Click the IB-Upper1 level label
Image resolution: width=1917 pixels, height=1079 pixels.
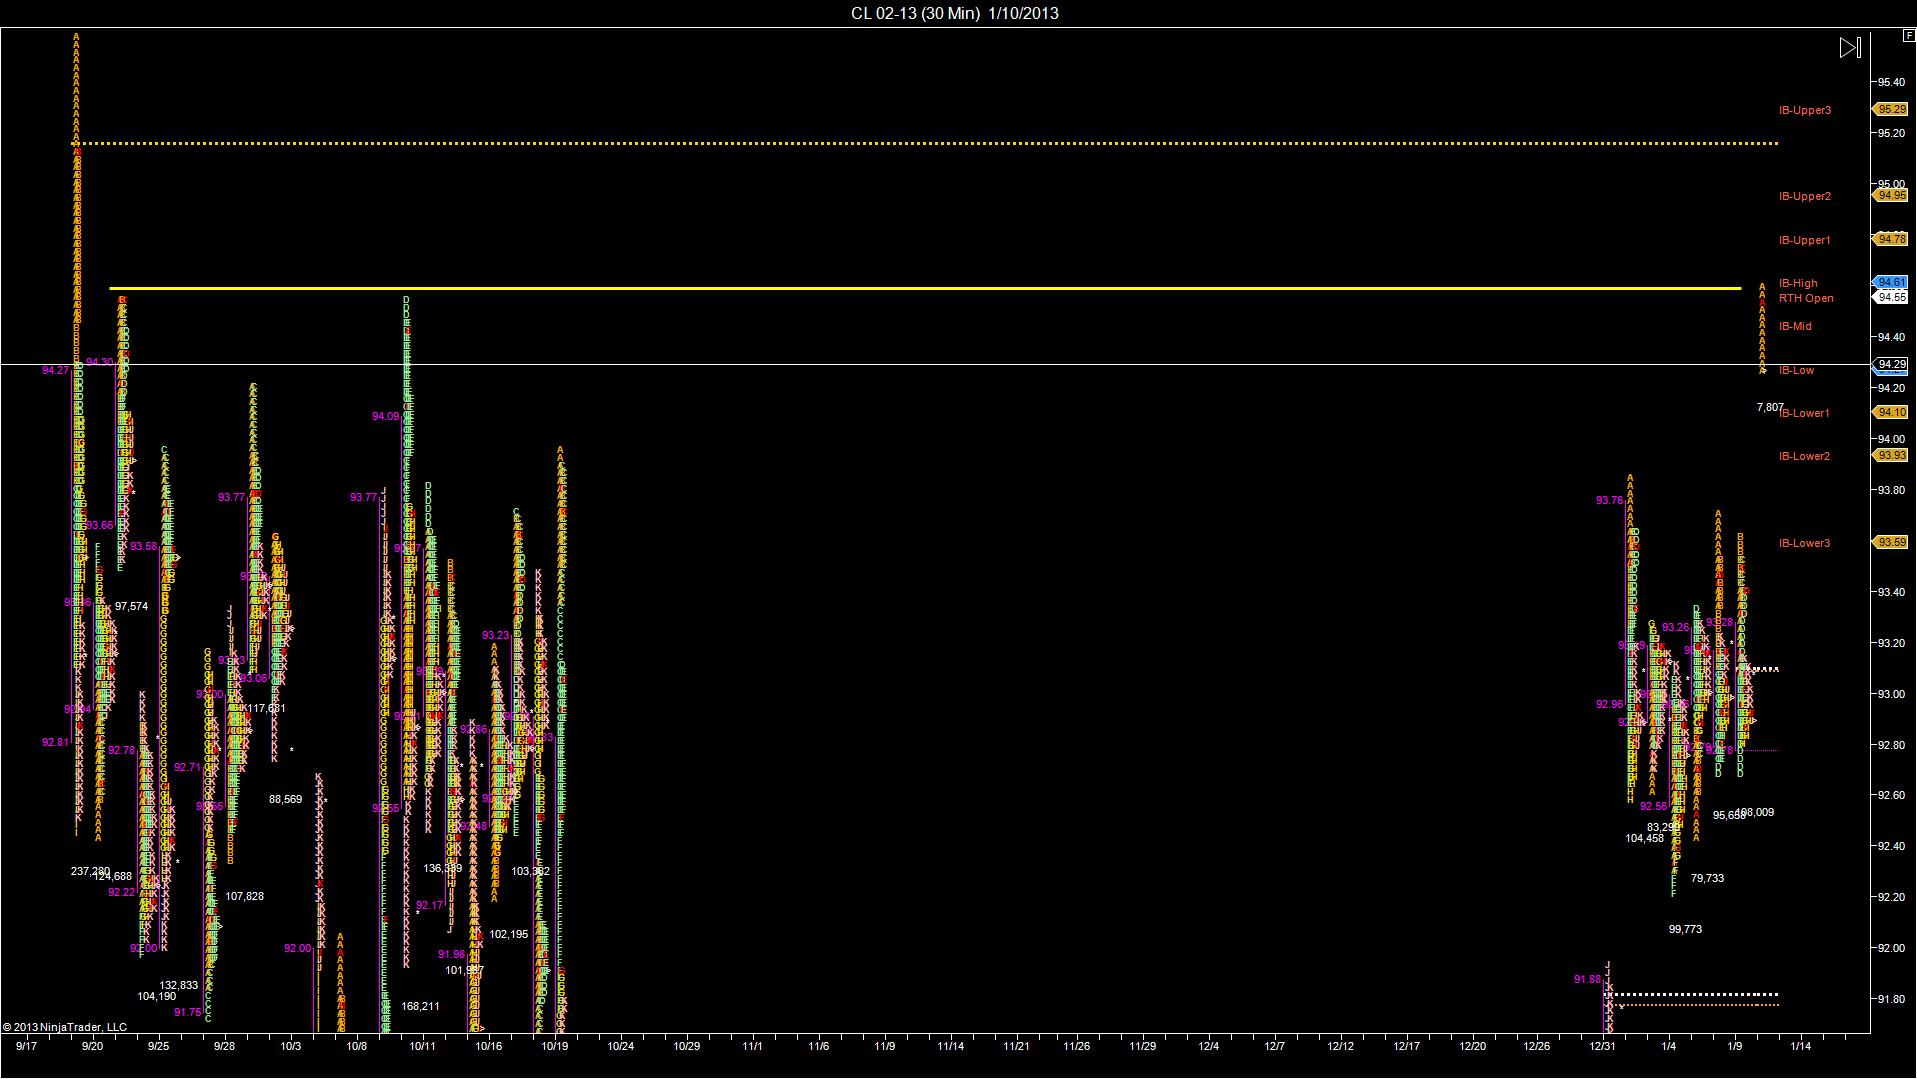coord(1805,240)
